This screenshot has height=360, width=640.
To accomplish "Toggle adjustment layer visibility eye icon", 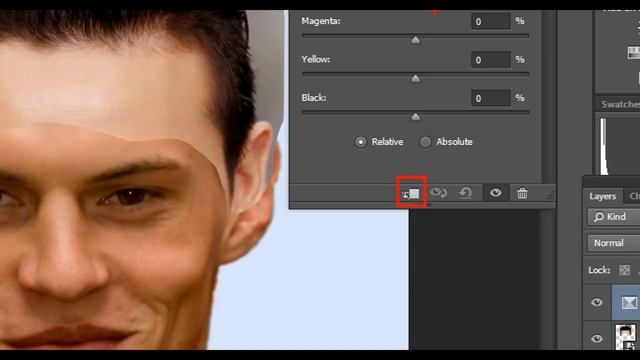I will point(496,193).
